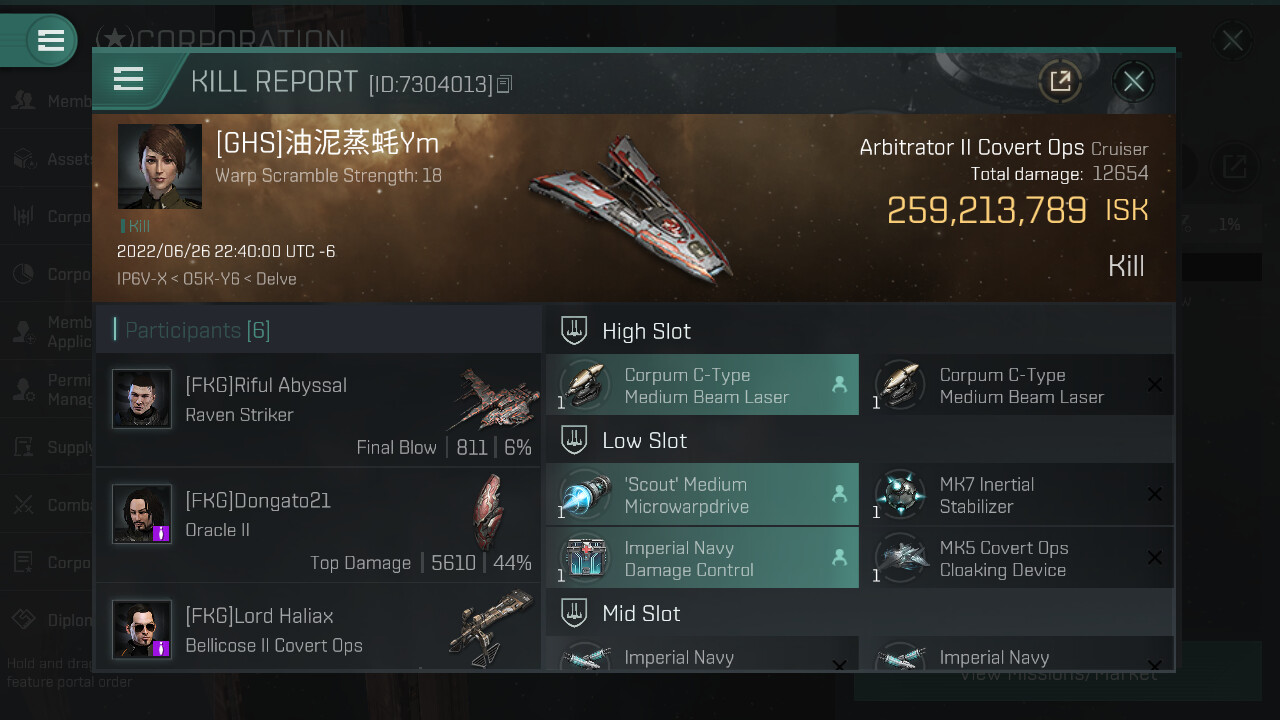The width and height of the screenshot is (1280, 720).
Task: Copy the kill report ID
Action: pyautogui.click(x=505, y=85)
